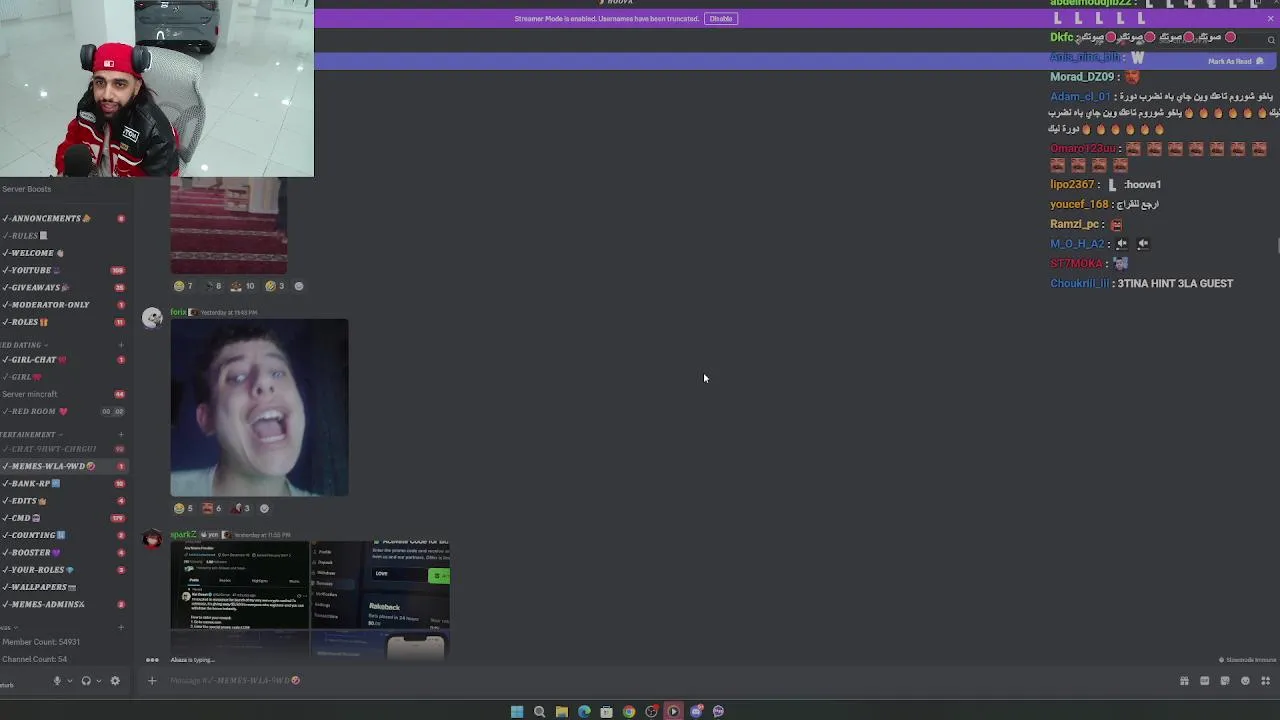Open the apps launcher icon
The height and width of the screenshot is (720, 1280).
pyautogui.click(x=1265, y=681)
